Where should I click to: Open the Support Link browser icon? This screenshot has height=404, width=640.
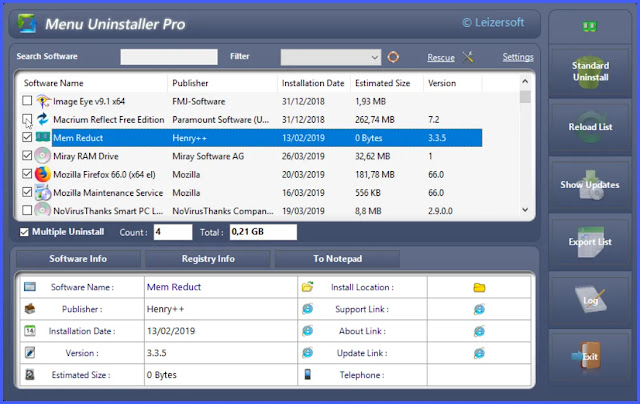pos(479,309)
